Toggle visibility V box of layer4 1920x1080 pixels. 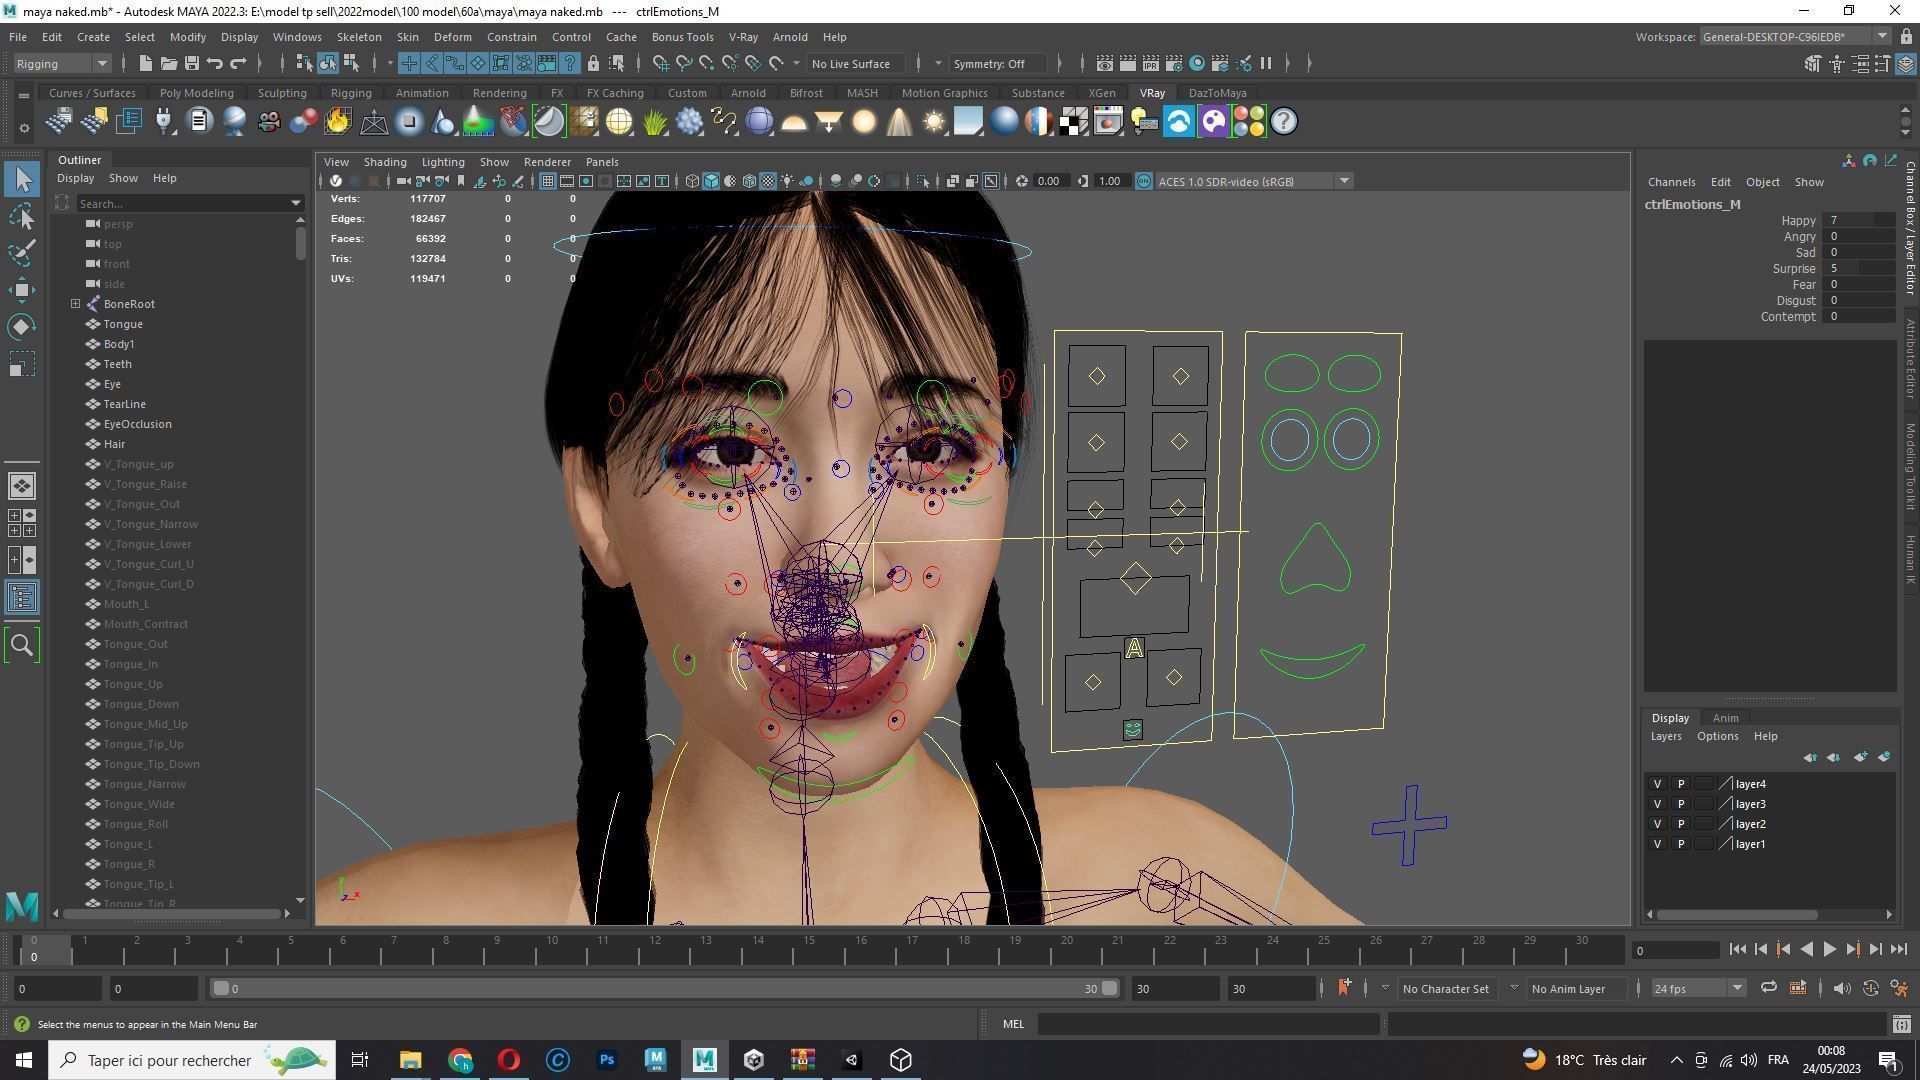coord(1657,784)
